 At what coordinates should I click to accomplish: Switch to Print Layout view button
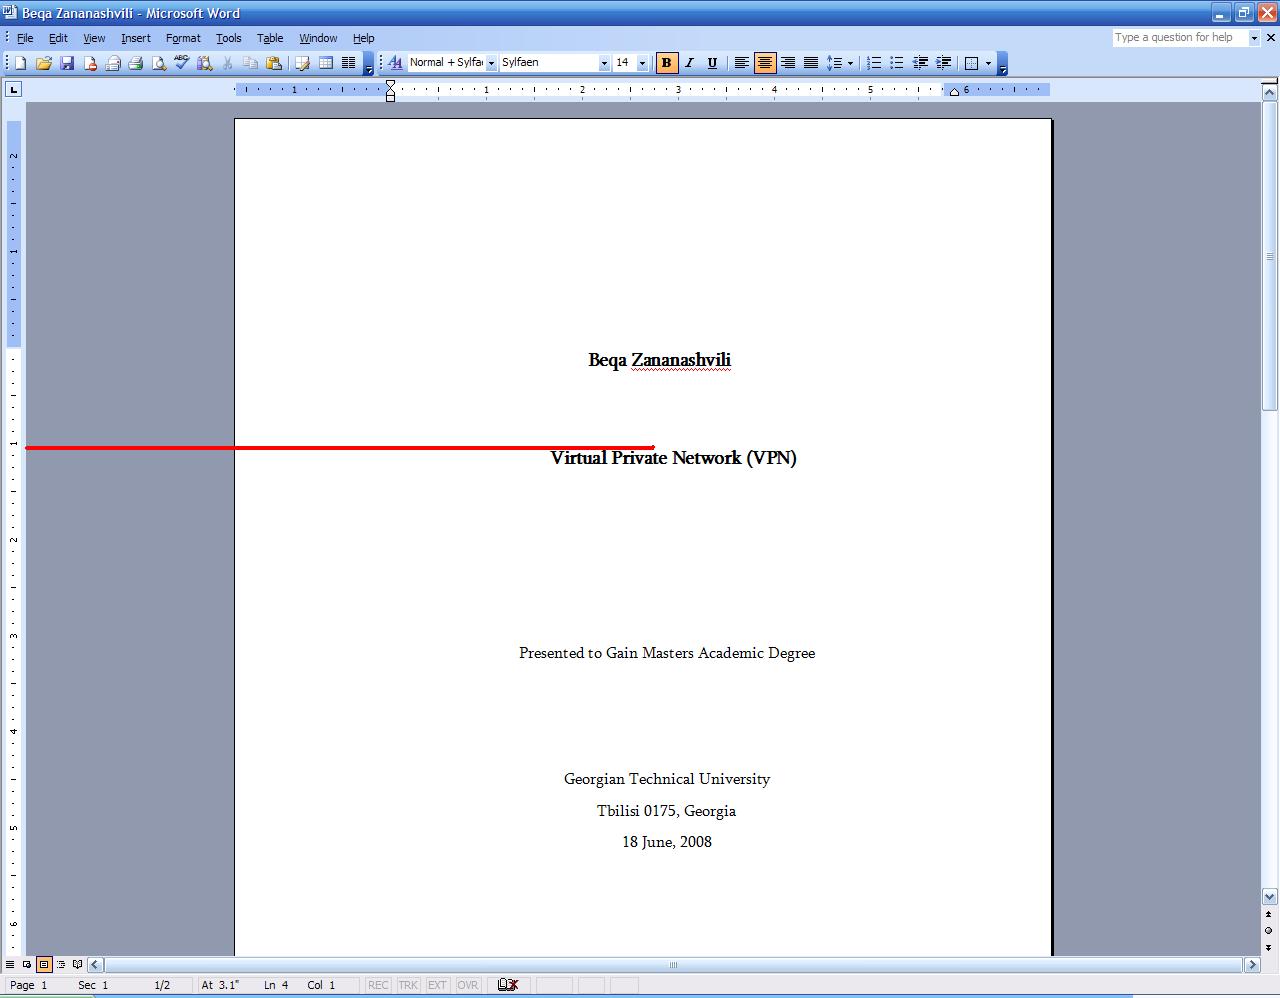[x=44, y=965]
